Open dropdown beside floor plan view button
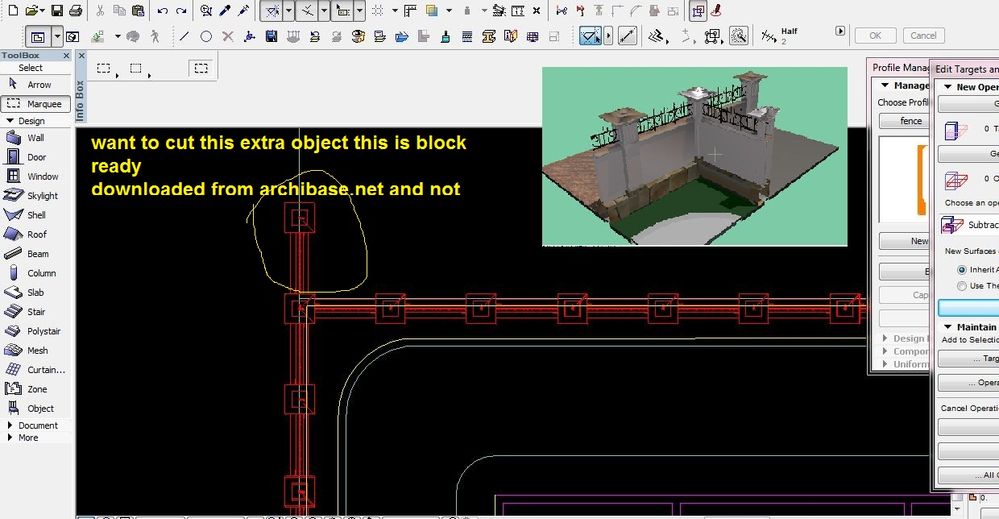This screenshot has width=999, height=519. click(57, 36)
